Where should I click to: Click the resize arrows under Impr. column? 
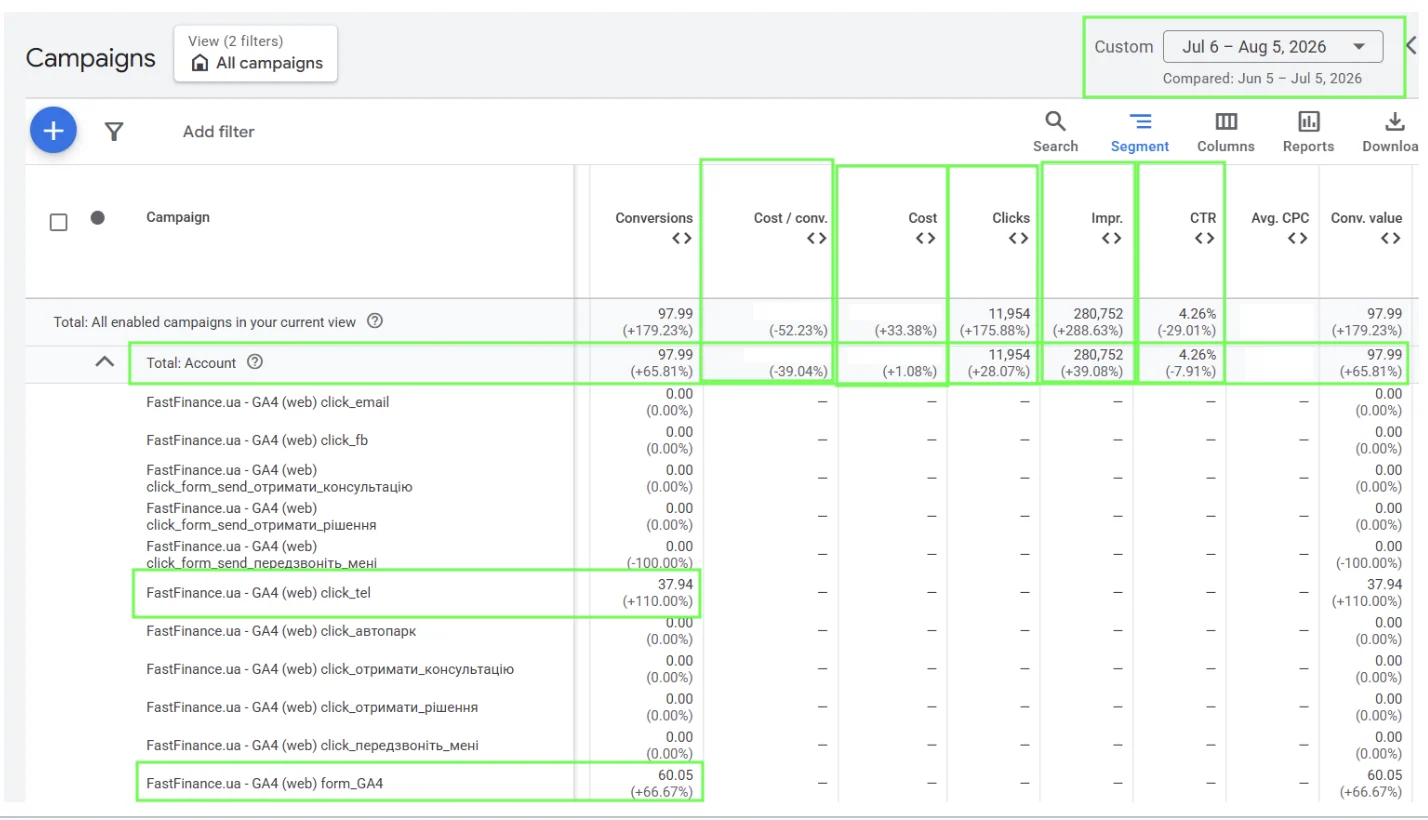click(1111, 238)
